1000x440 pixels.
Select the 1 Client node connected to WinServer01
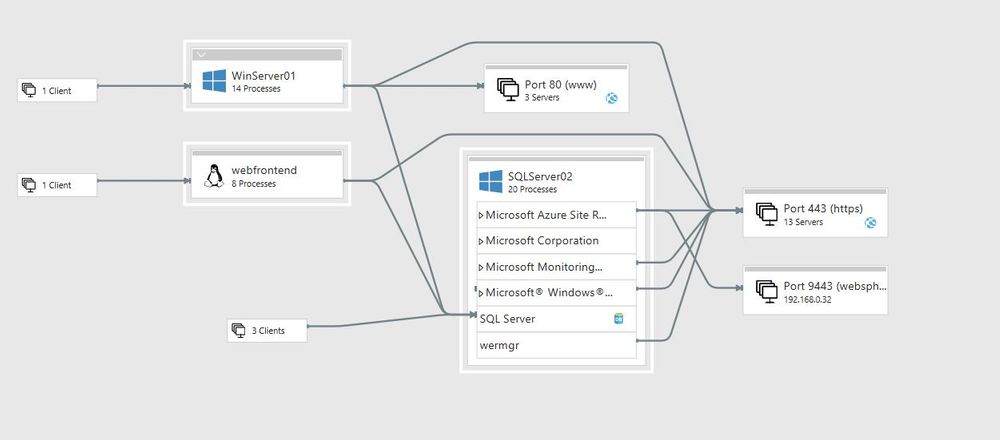(57, 90)
